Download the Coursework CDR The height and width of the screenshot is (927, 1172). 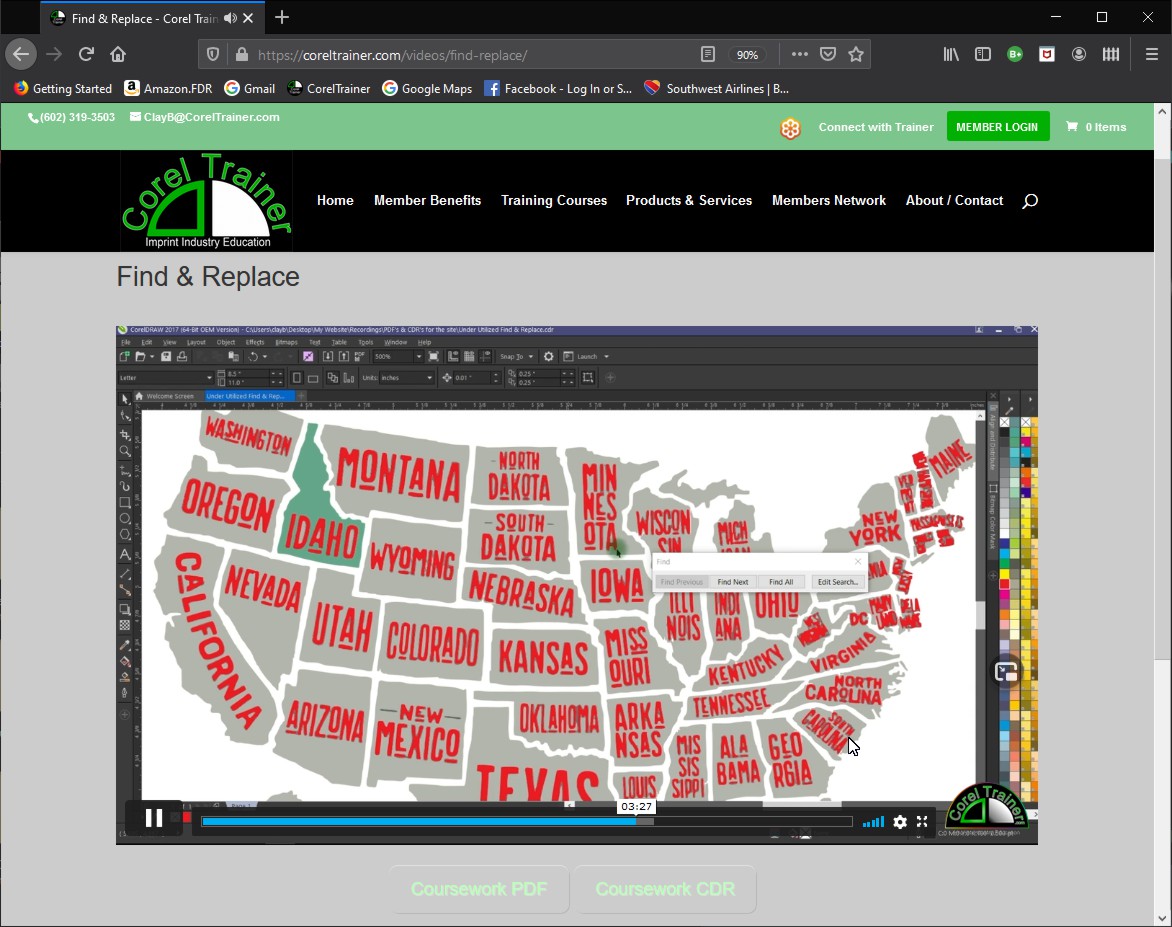click(x=665, y=889)
